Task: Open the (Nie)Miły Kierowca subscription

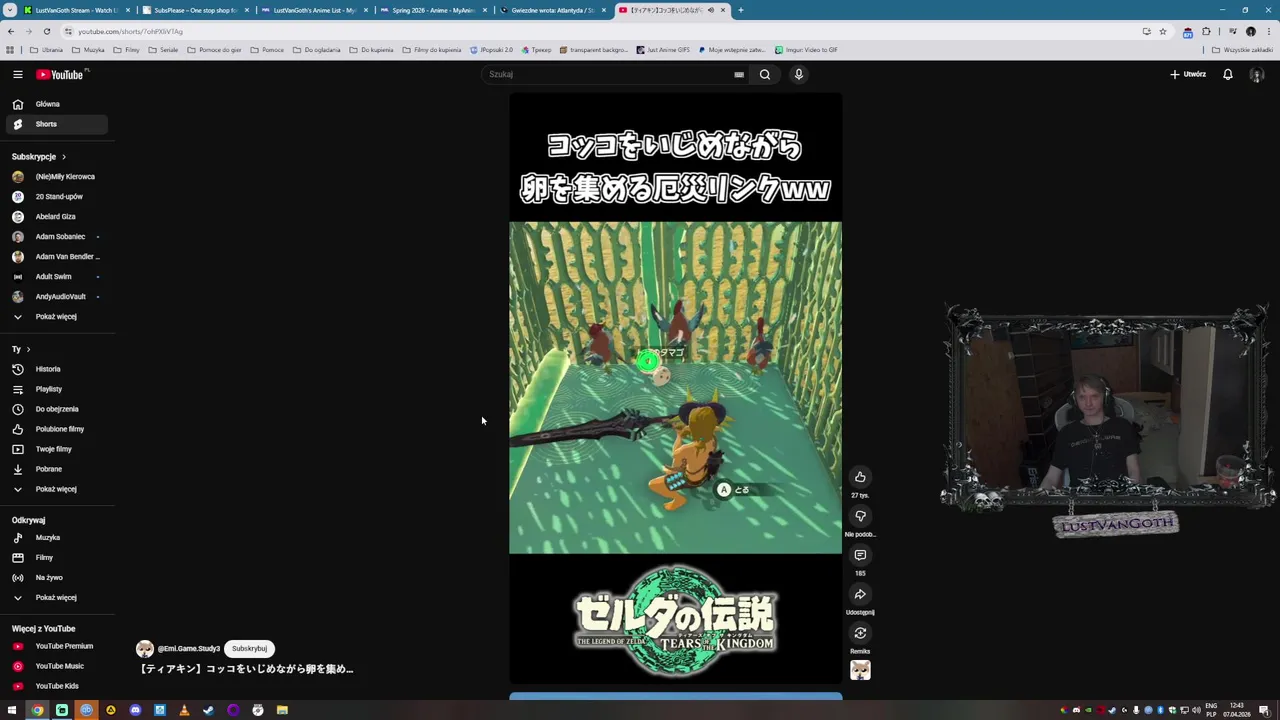Action: 56,177
